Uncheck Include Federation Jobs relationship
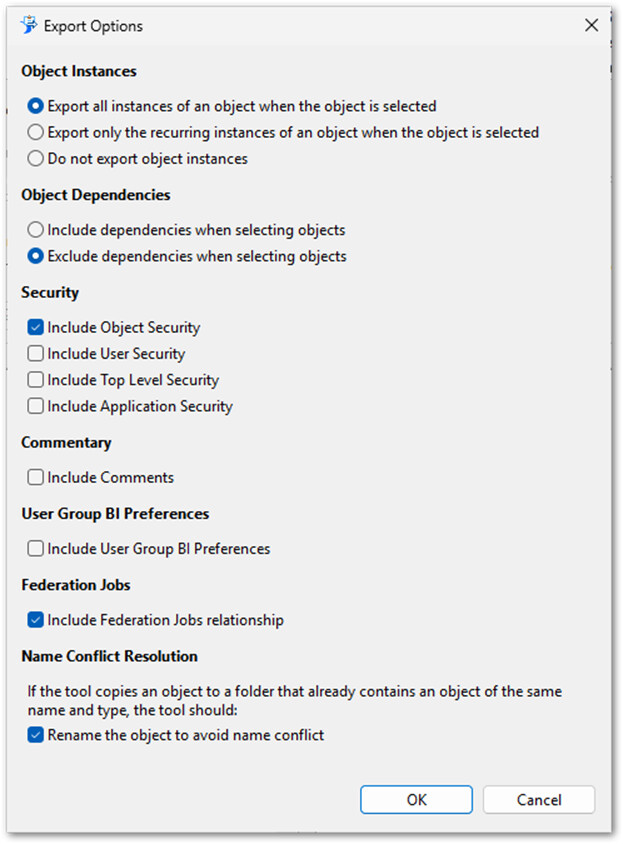The width and height of the screenshot is (623, 844). (37, 620)
